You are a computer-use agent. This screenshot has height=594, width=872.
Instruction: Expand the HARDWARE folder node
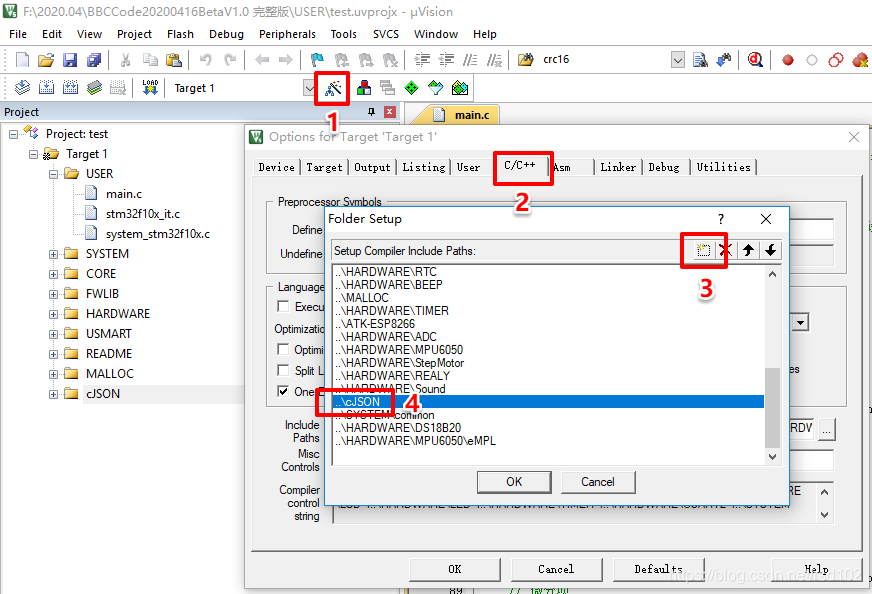pyautogui.click(x=53, y=314)
